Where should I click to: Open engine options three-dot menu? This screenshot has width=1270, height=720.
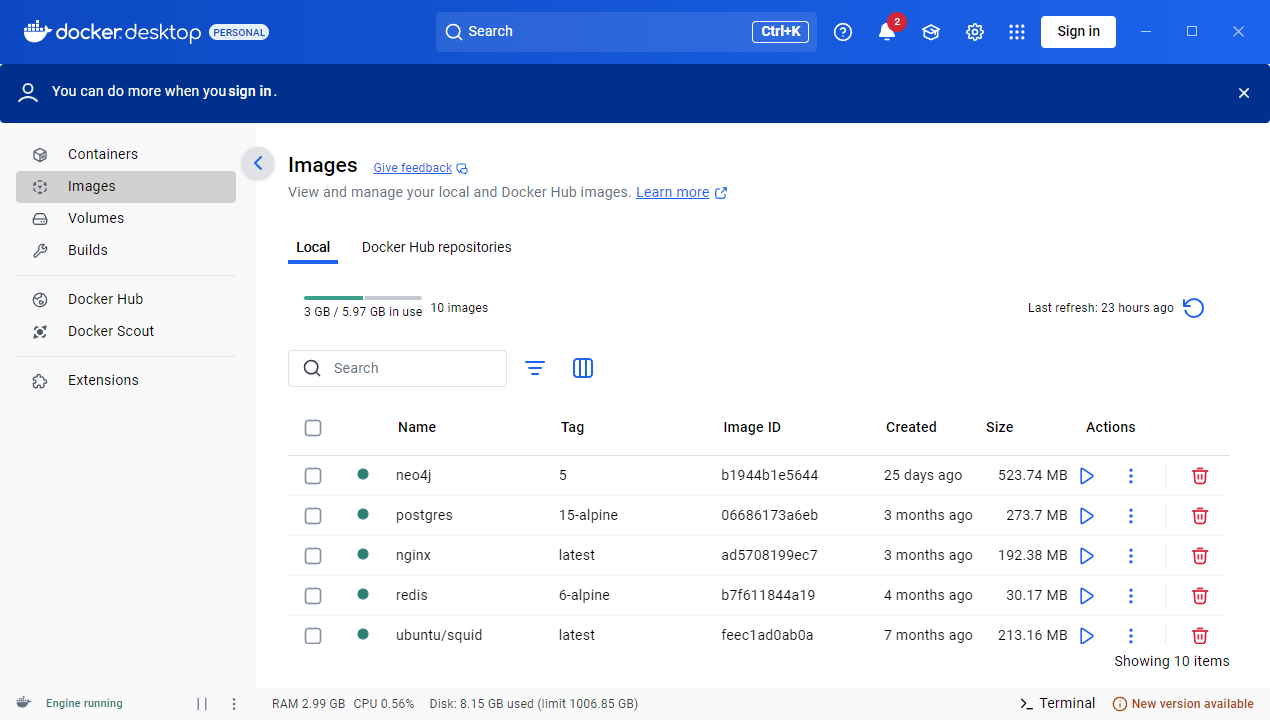(234, 704)
